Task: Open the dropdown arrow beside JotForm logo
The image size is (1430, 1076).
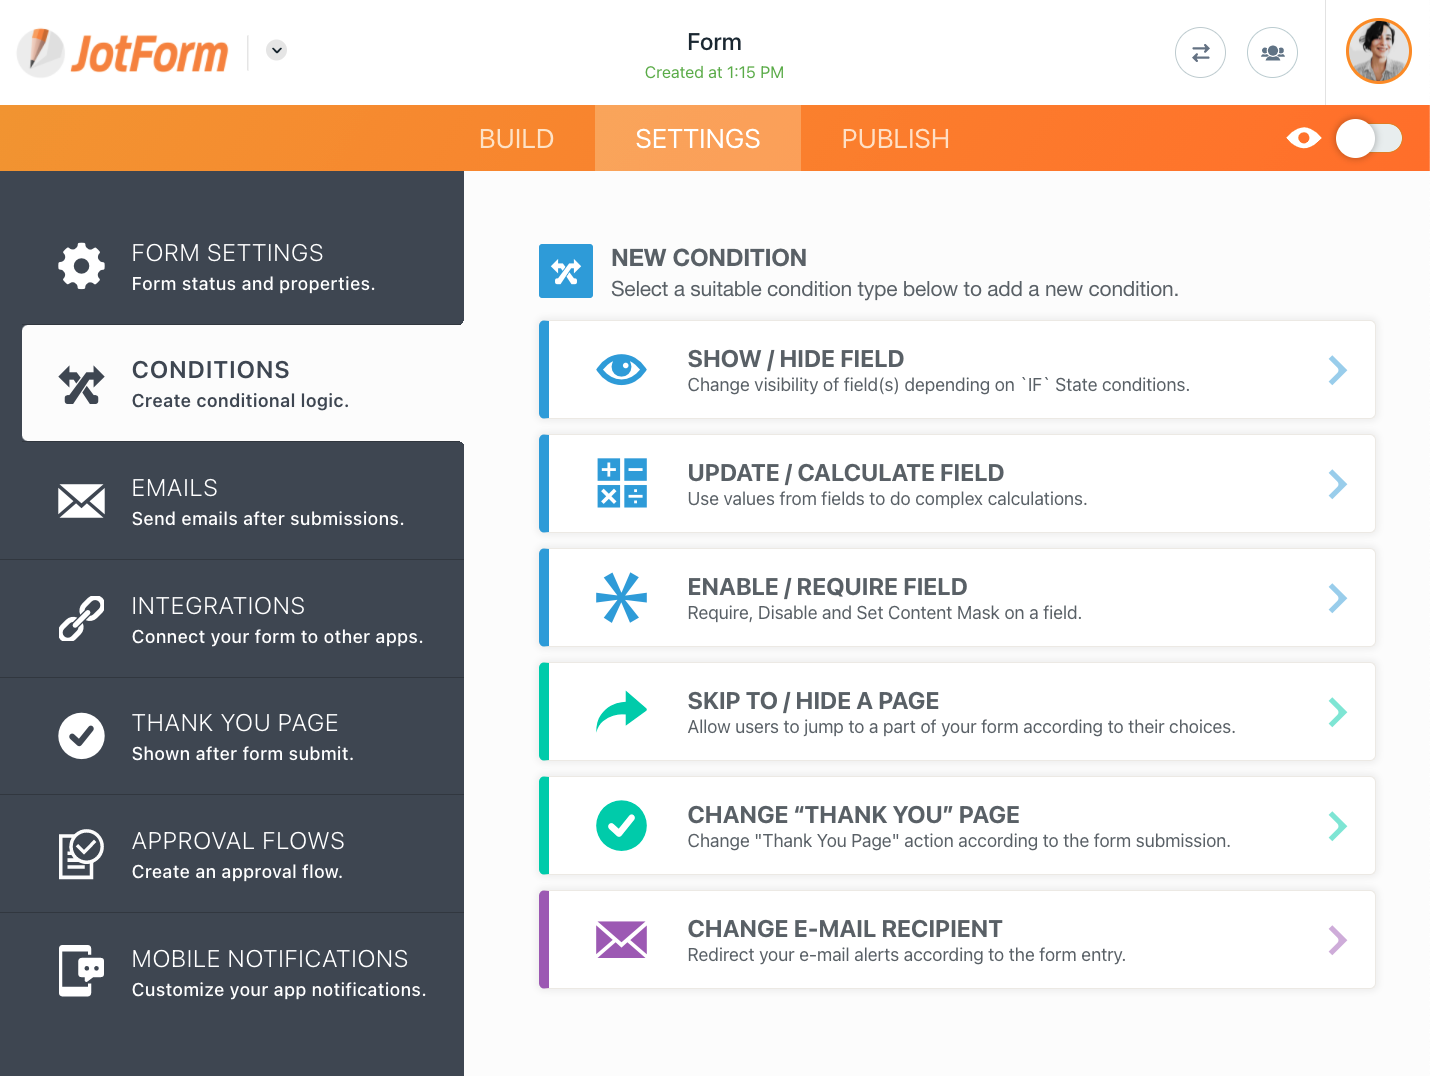Action: 277,50
